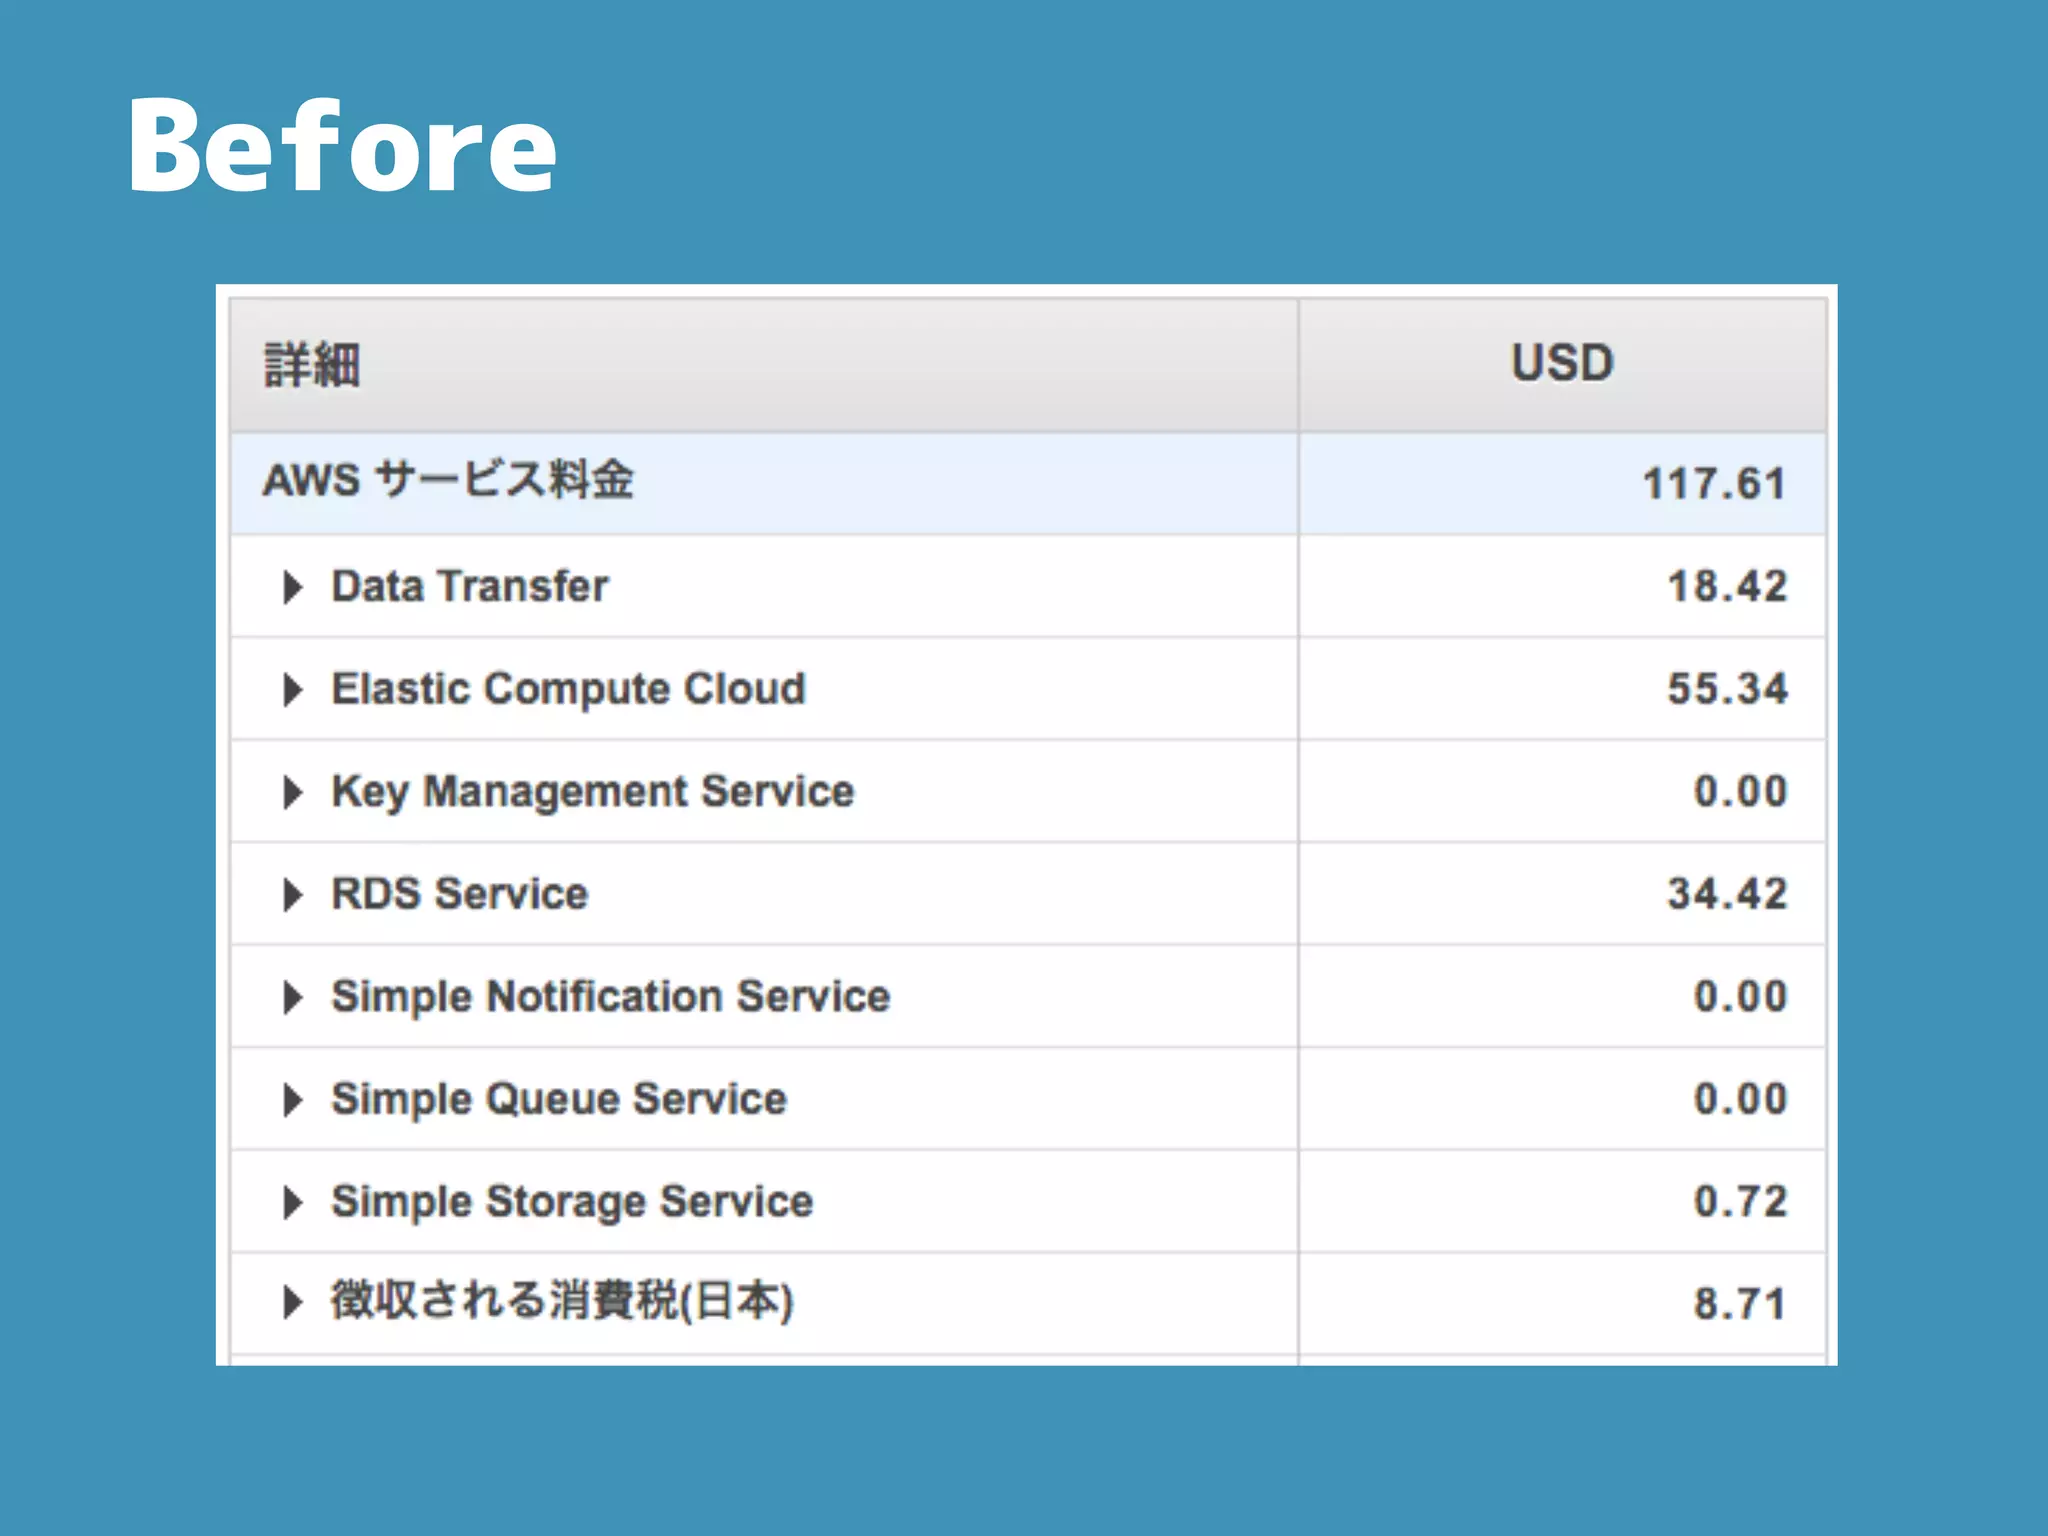Click the Data Transfer label
Screen dimensions: 2048x1536
[470, 587]
